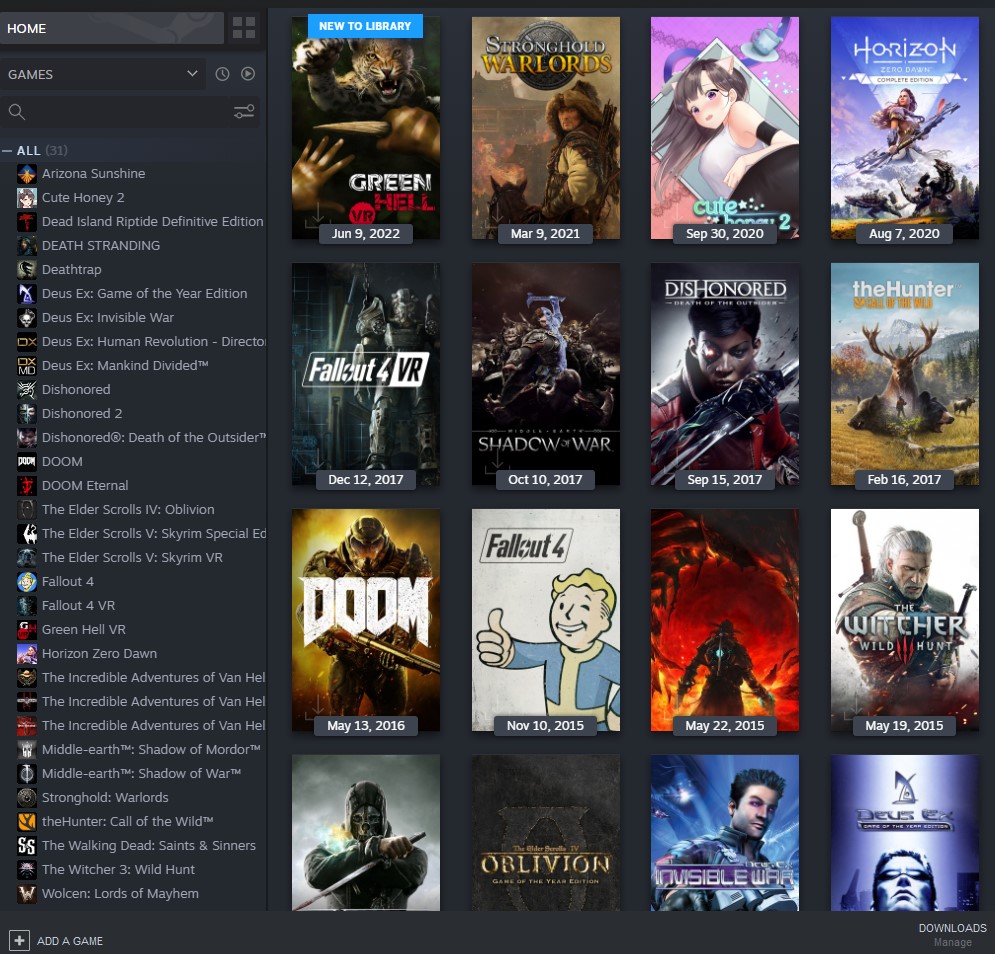
Task: Click the Horizon Zero Dawn list icon
Action: [x=27, y=654]
